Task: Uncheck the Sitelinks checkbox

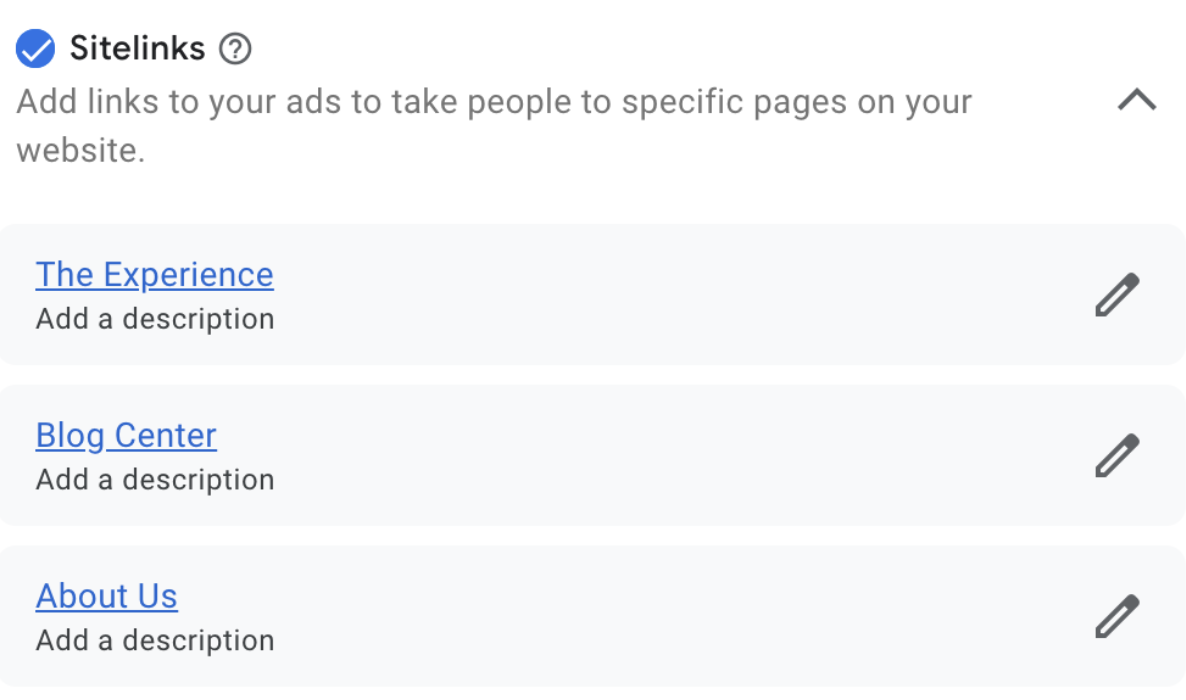Action: point(36,49)
